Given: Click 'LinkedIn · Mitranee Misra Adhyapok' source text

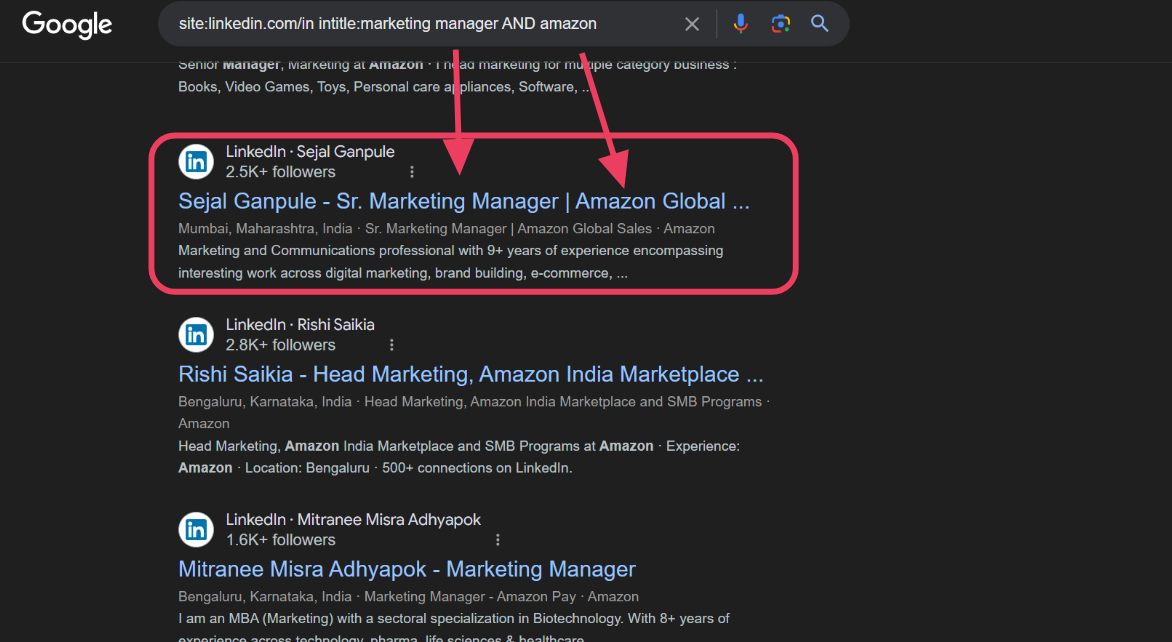Looking at the screenshot, I should click(354, 520).
